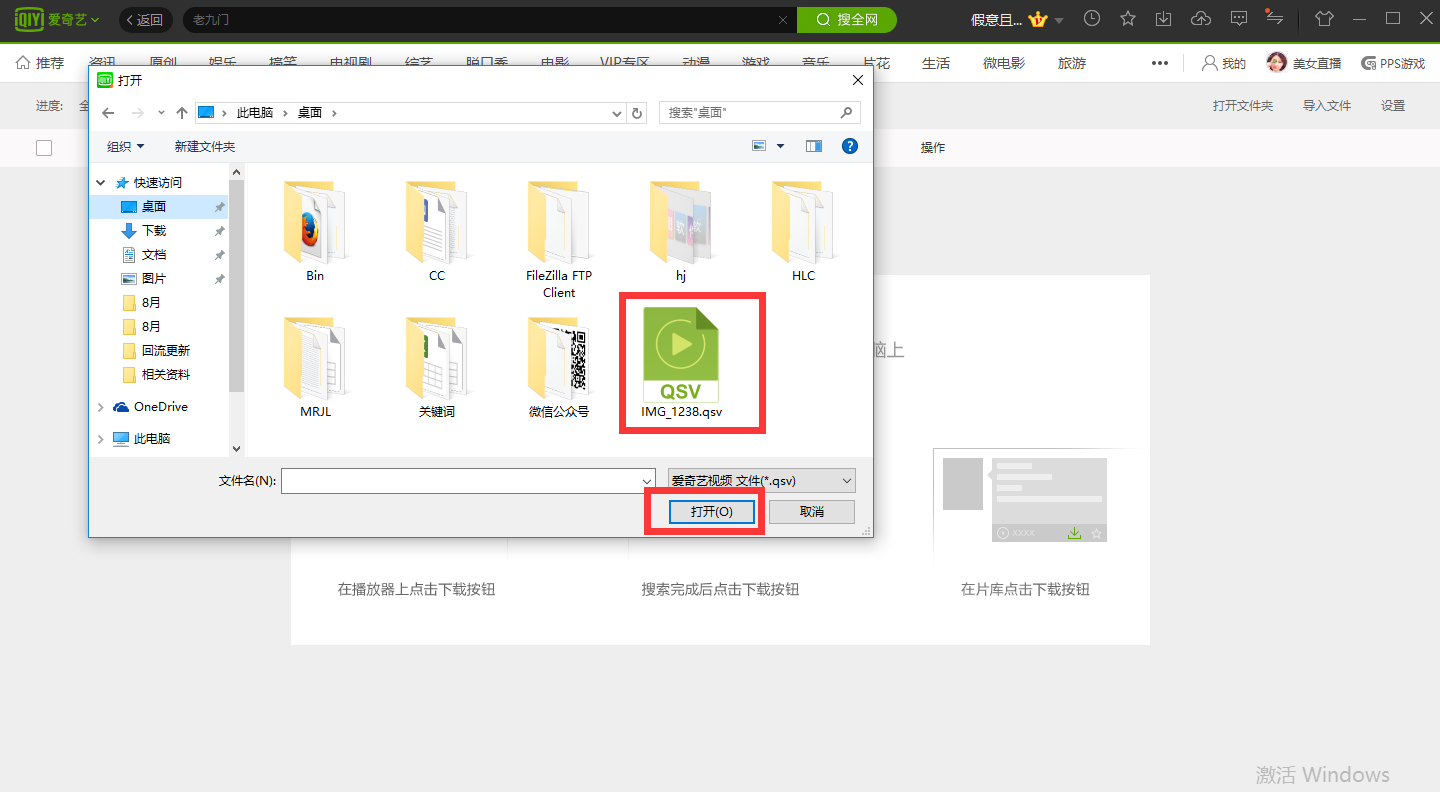This screenshot has height=792, width=1440.
Task: Open the 组织 dropdown menu
Action: click(126, 146)
